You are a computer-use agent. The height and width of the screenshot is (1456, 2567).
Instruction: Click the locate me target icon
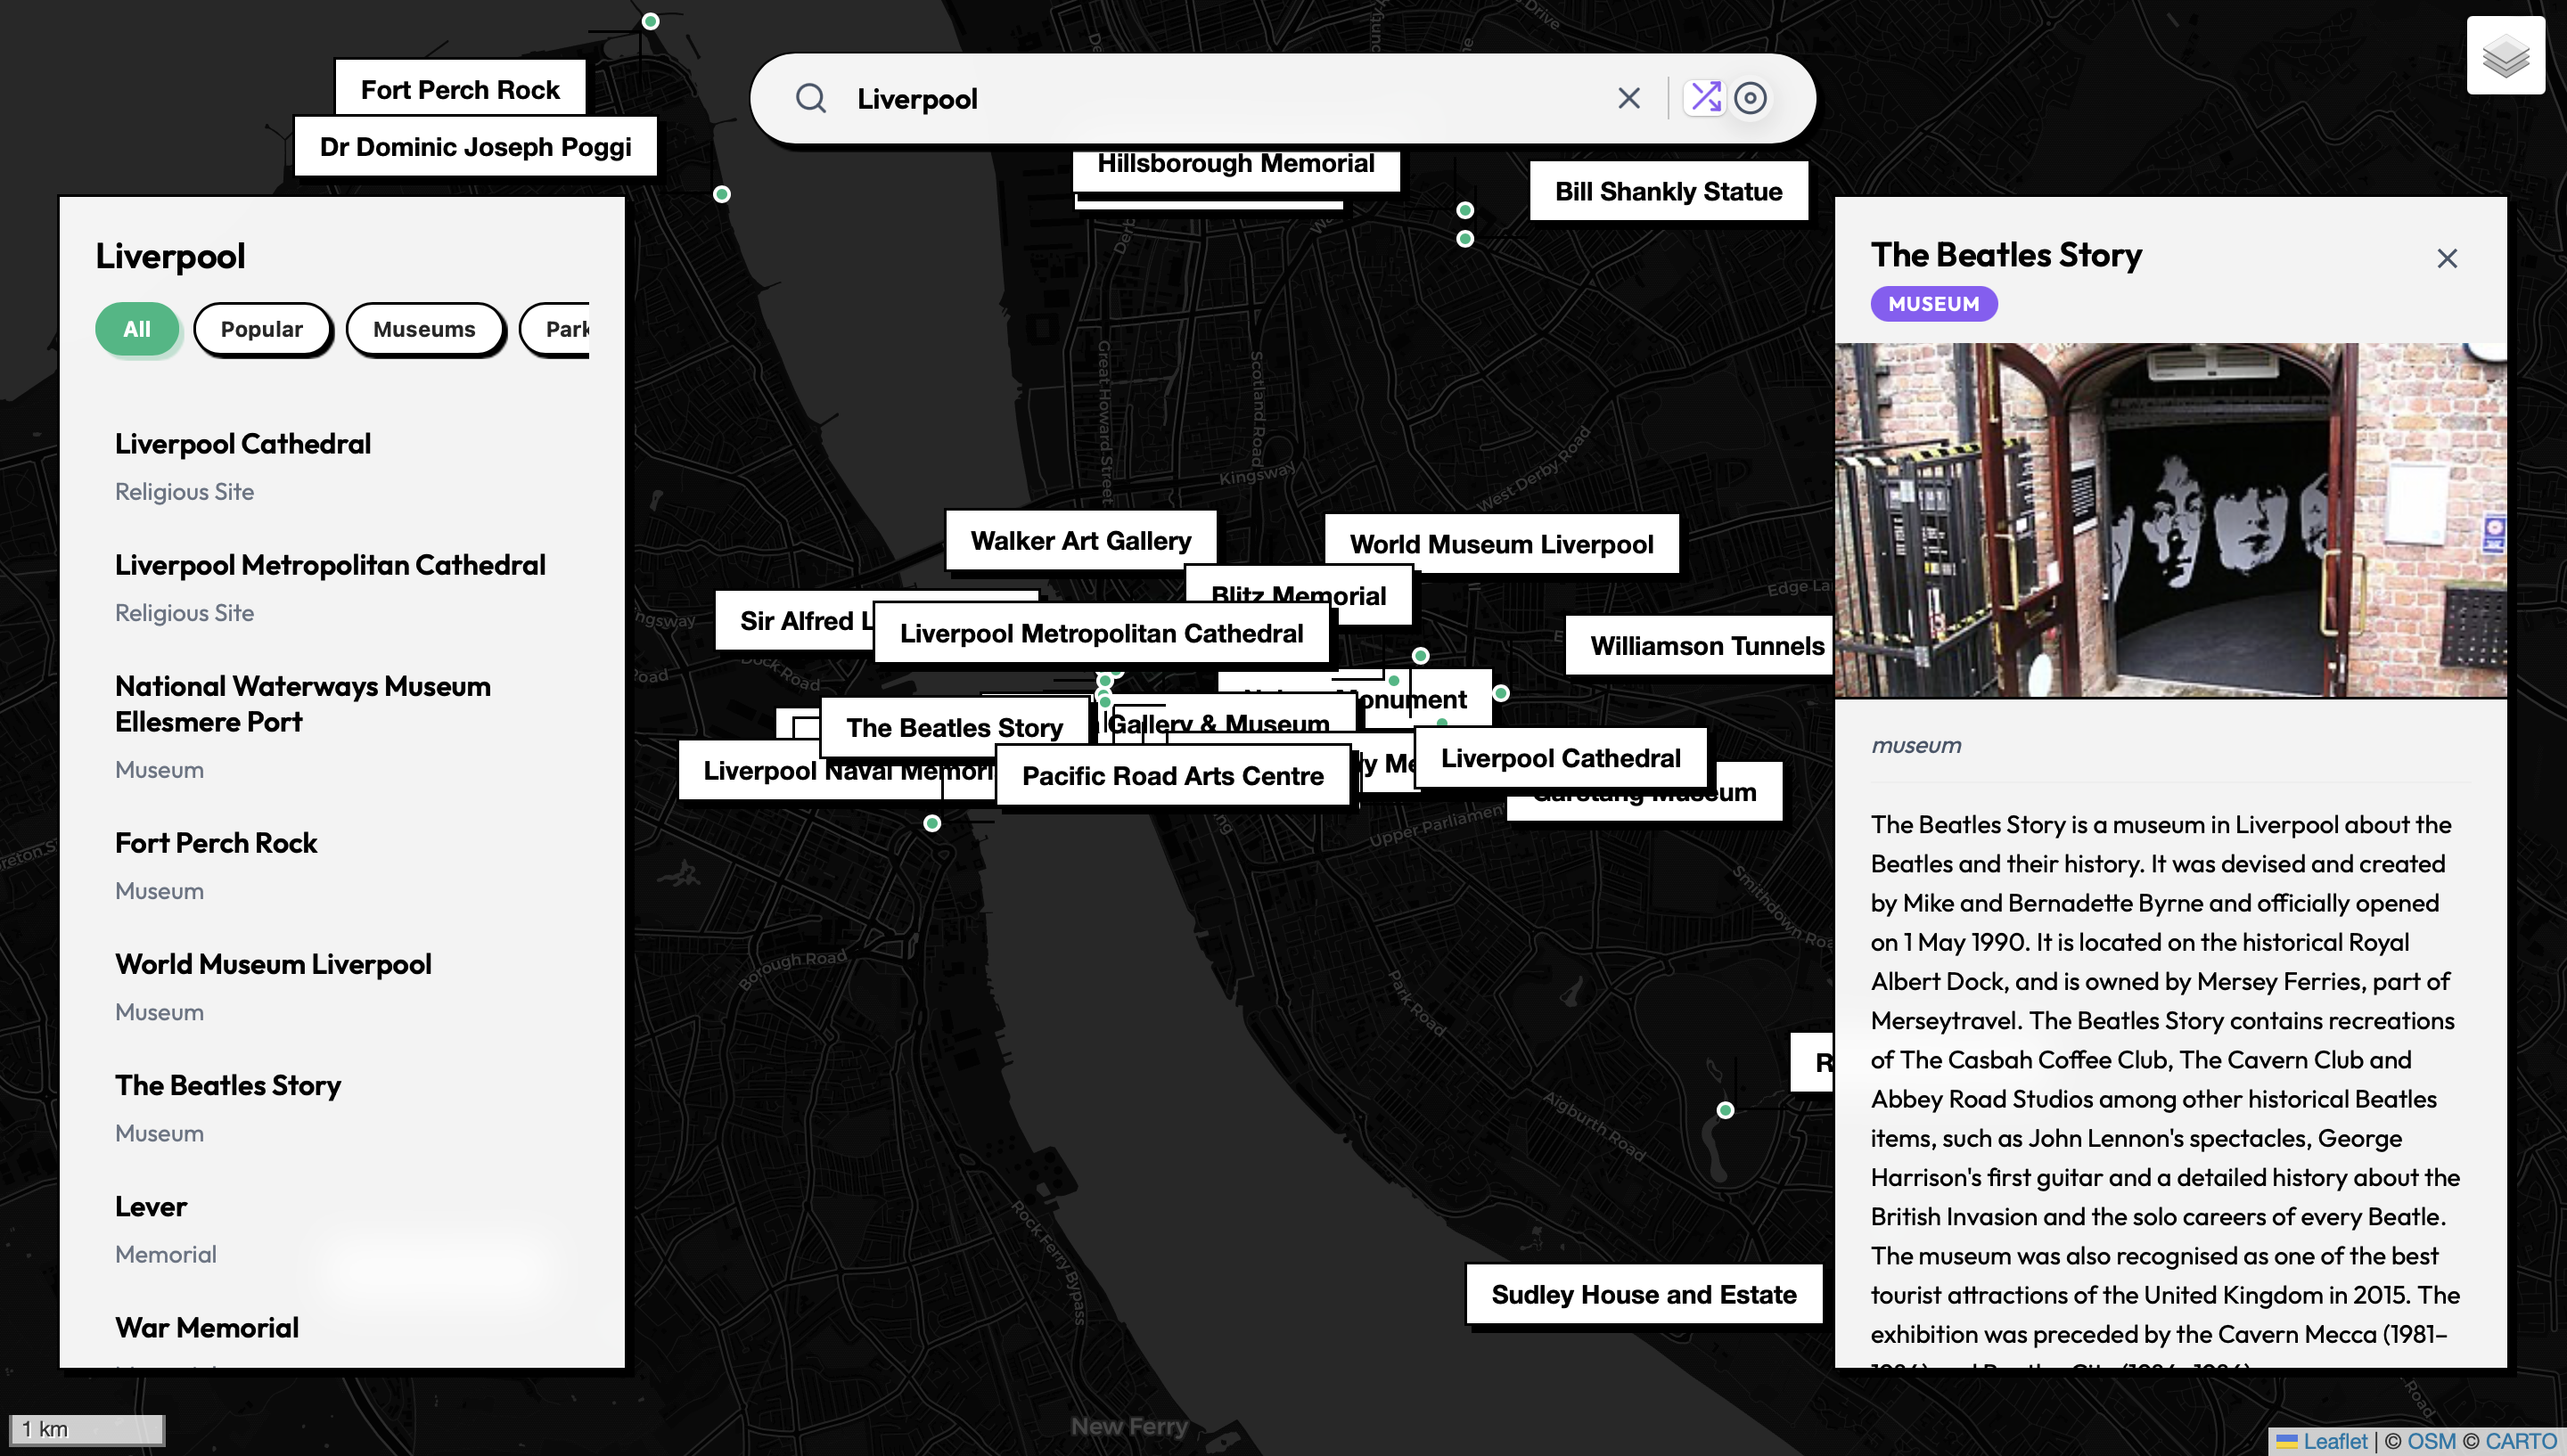[1750, 98]
